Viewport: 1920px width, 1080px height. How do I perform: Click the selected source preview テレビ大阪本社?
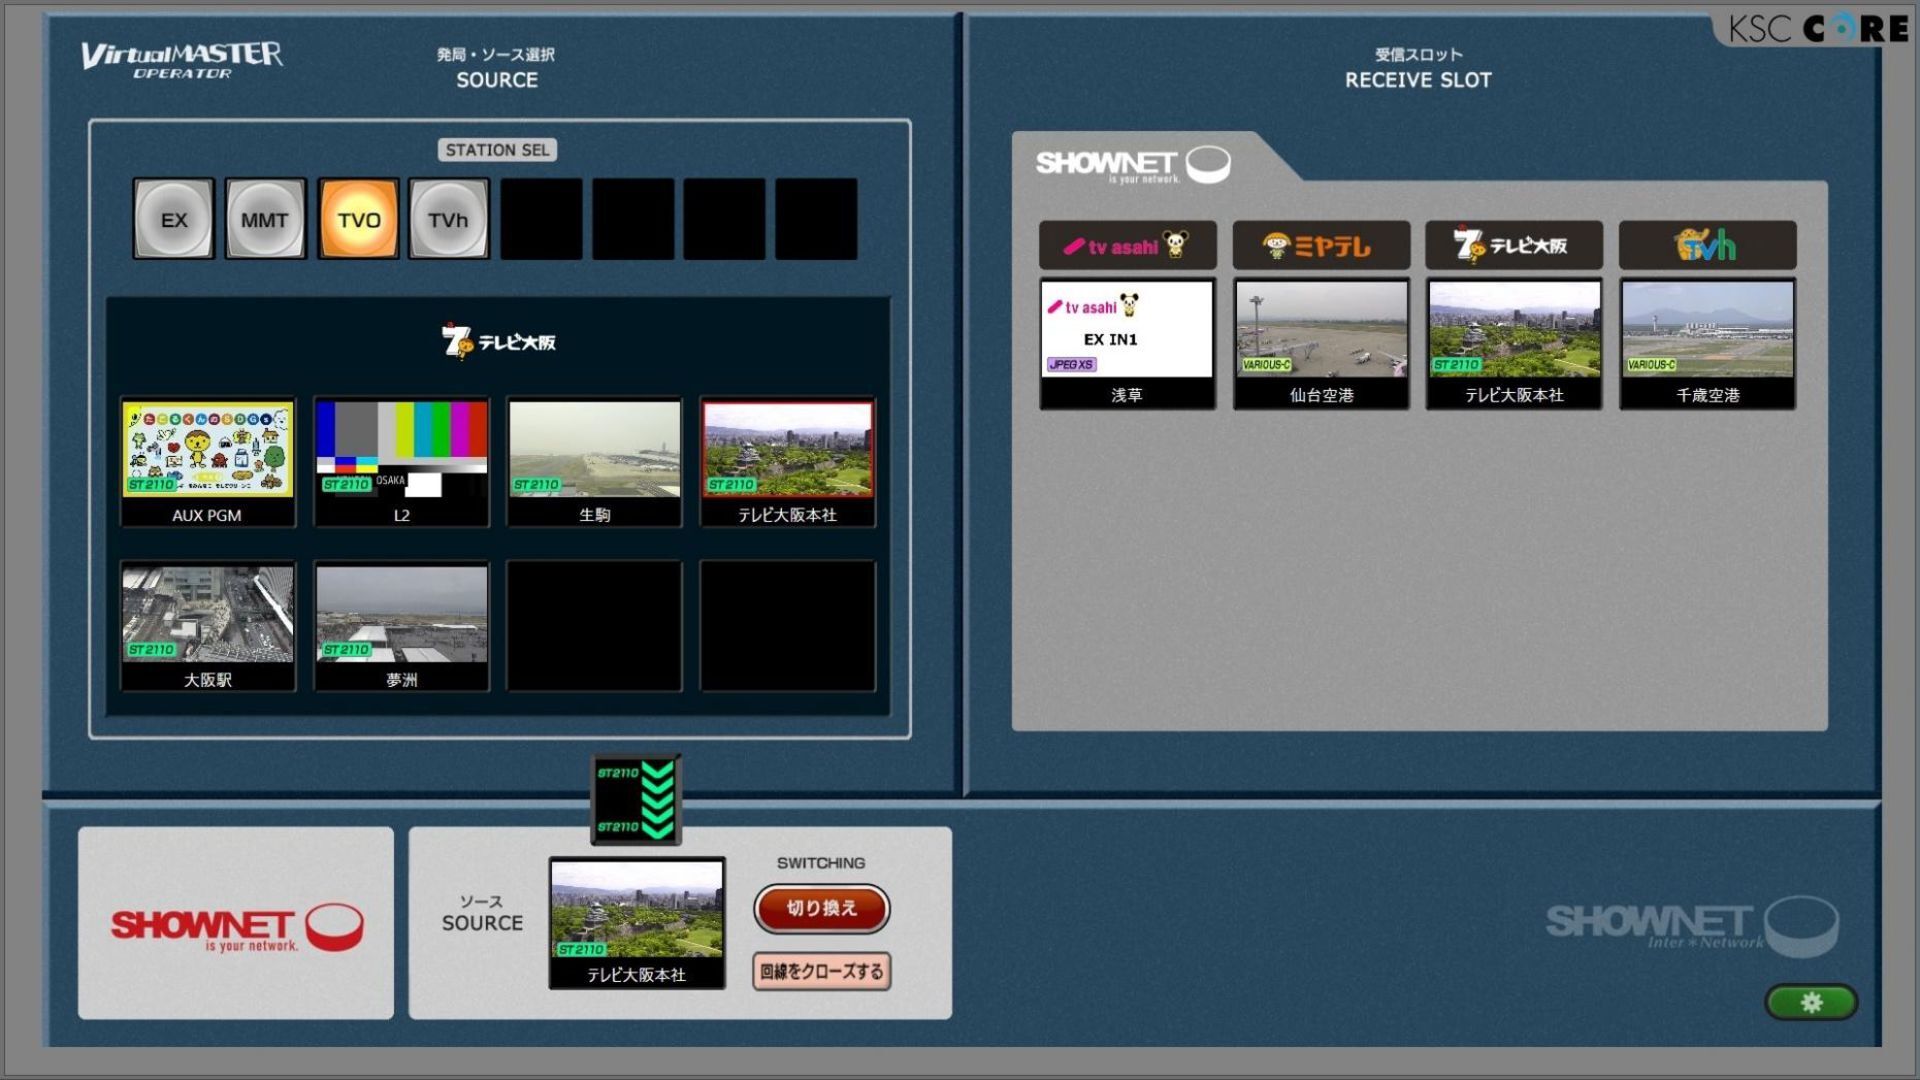point(637,924)
